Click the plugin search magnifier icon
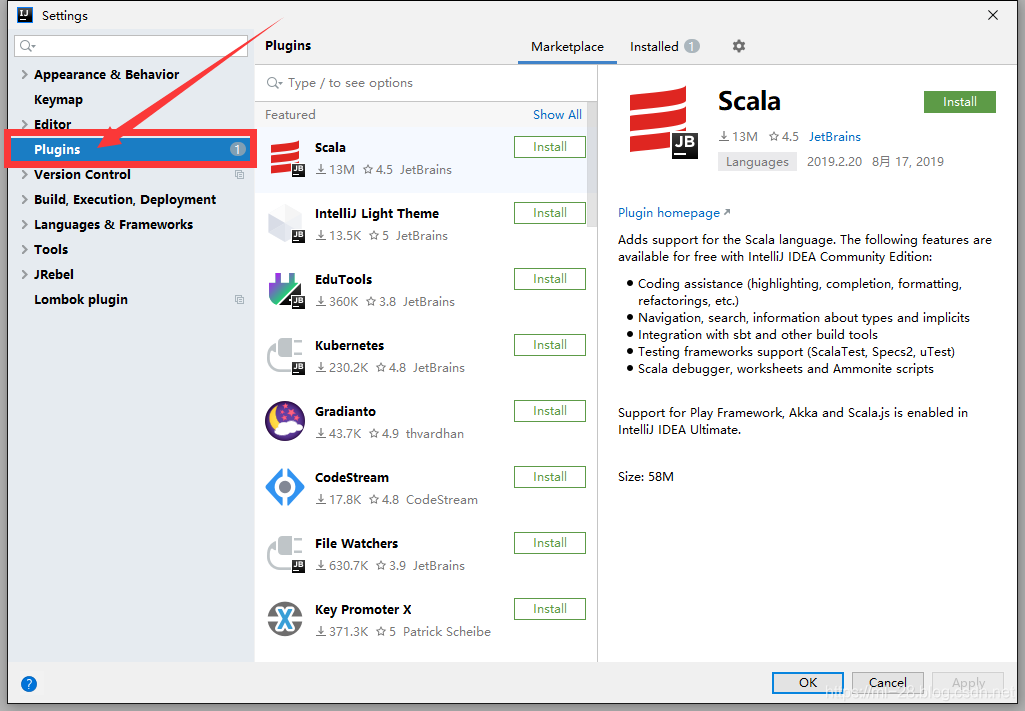 [x=275, y=83]
